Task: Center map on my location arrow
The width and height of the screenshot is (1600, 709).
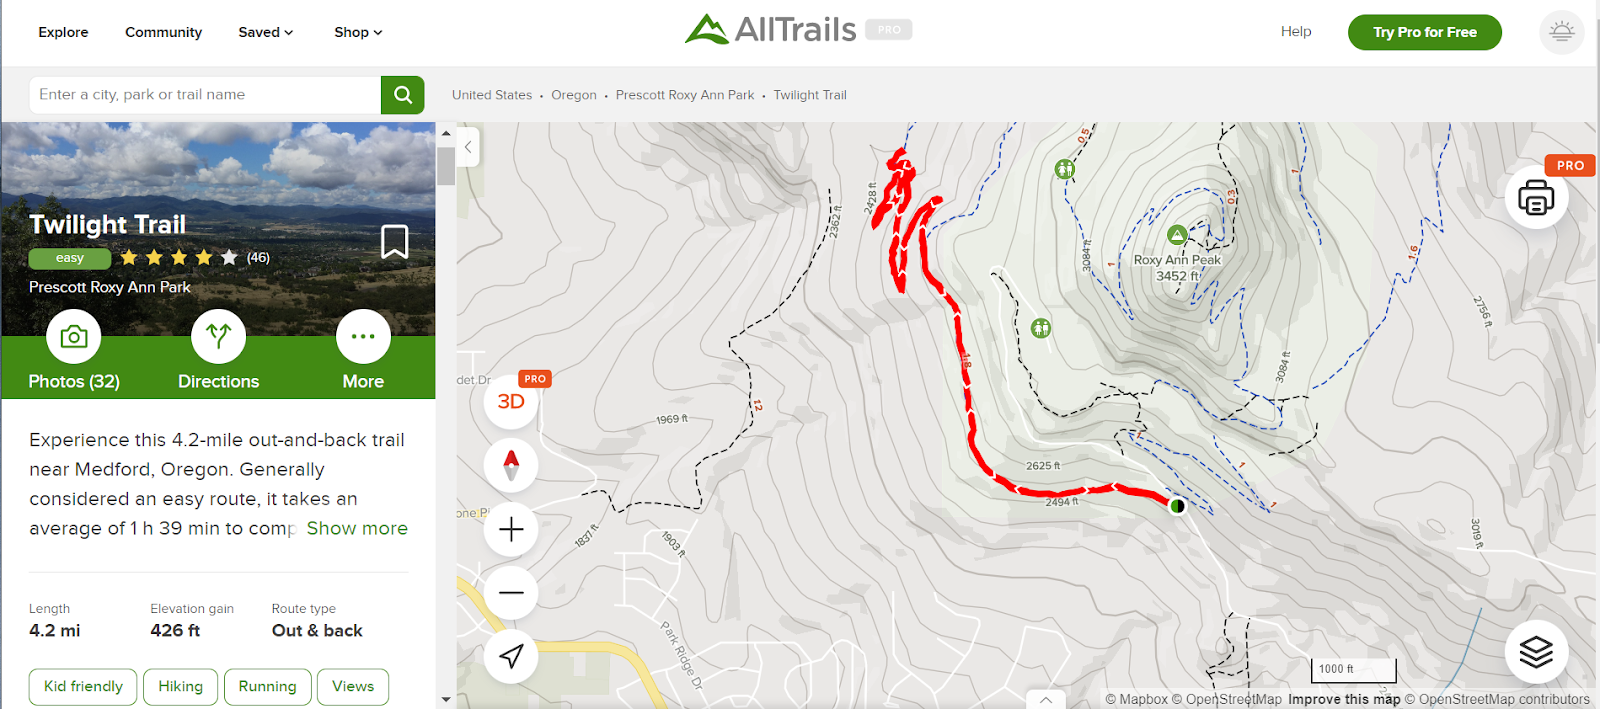Action: [x=511, y=656]
